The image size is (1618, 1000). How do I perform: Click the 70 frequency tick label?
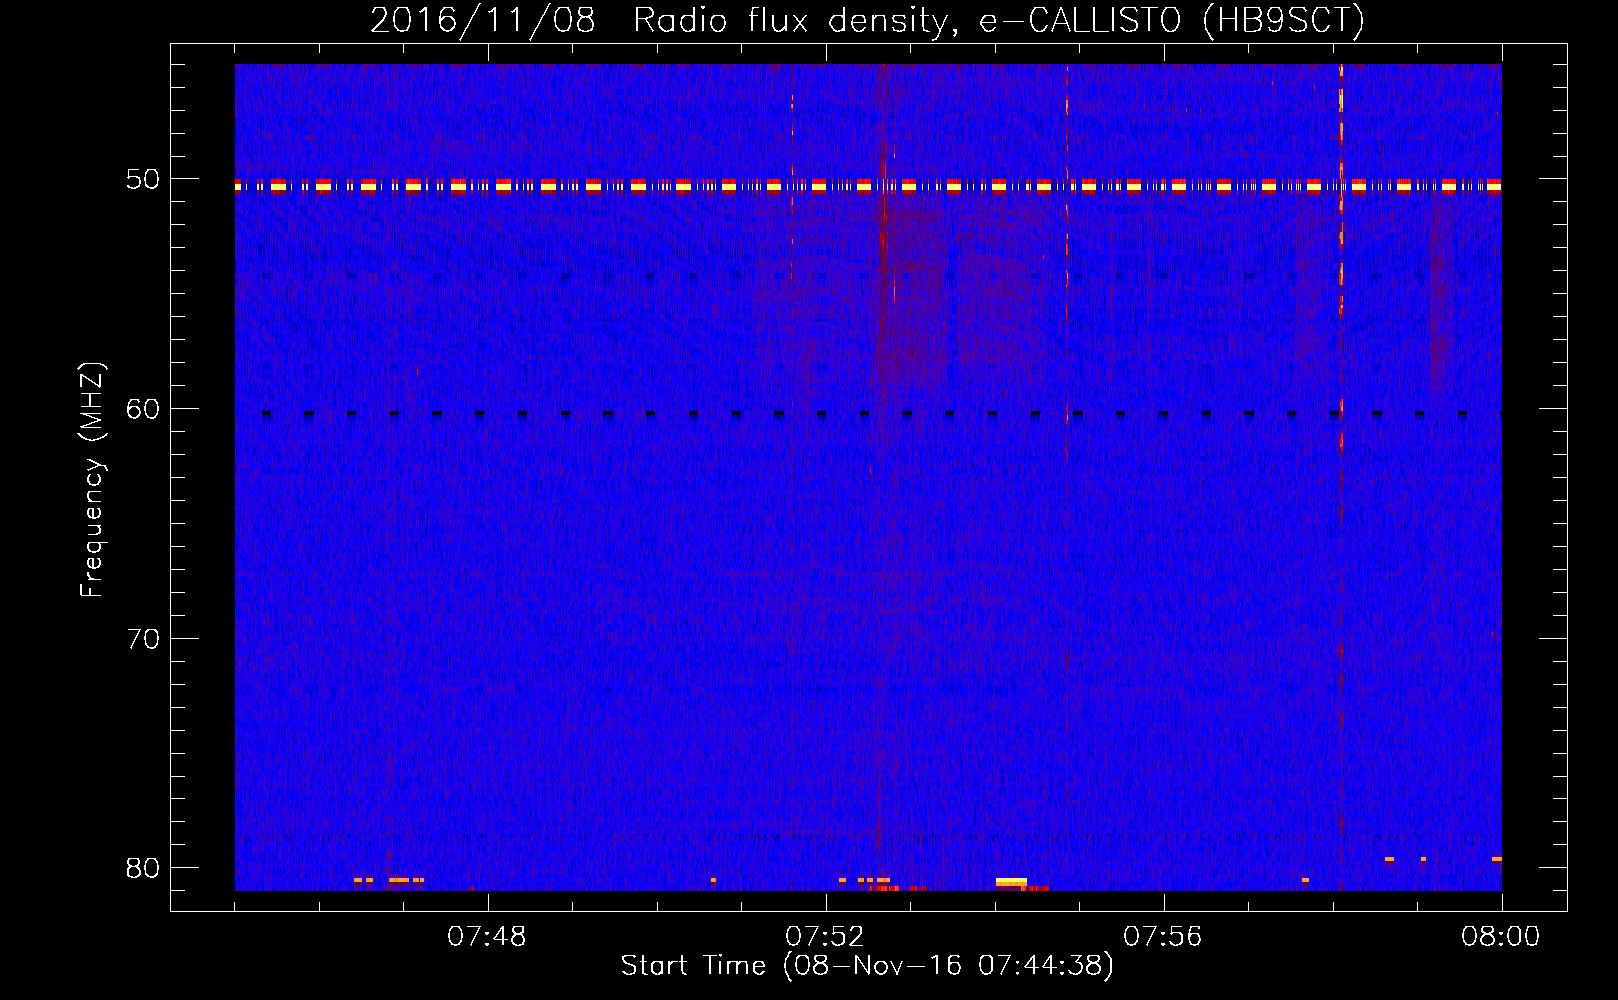pyautogui.click(x=143, y=639)
